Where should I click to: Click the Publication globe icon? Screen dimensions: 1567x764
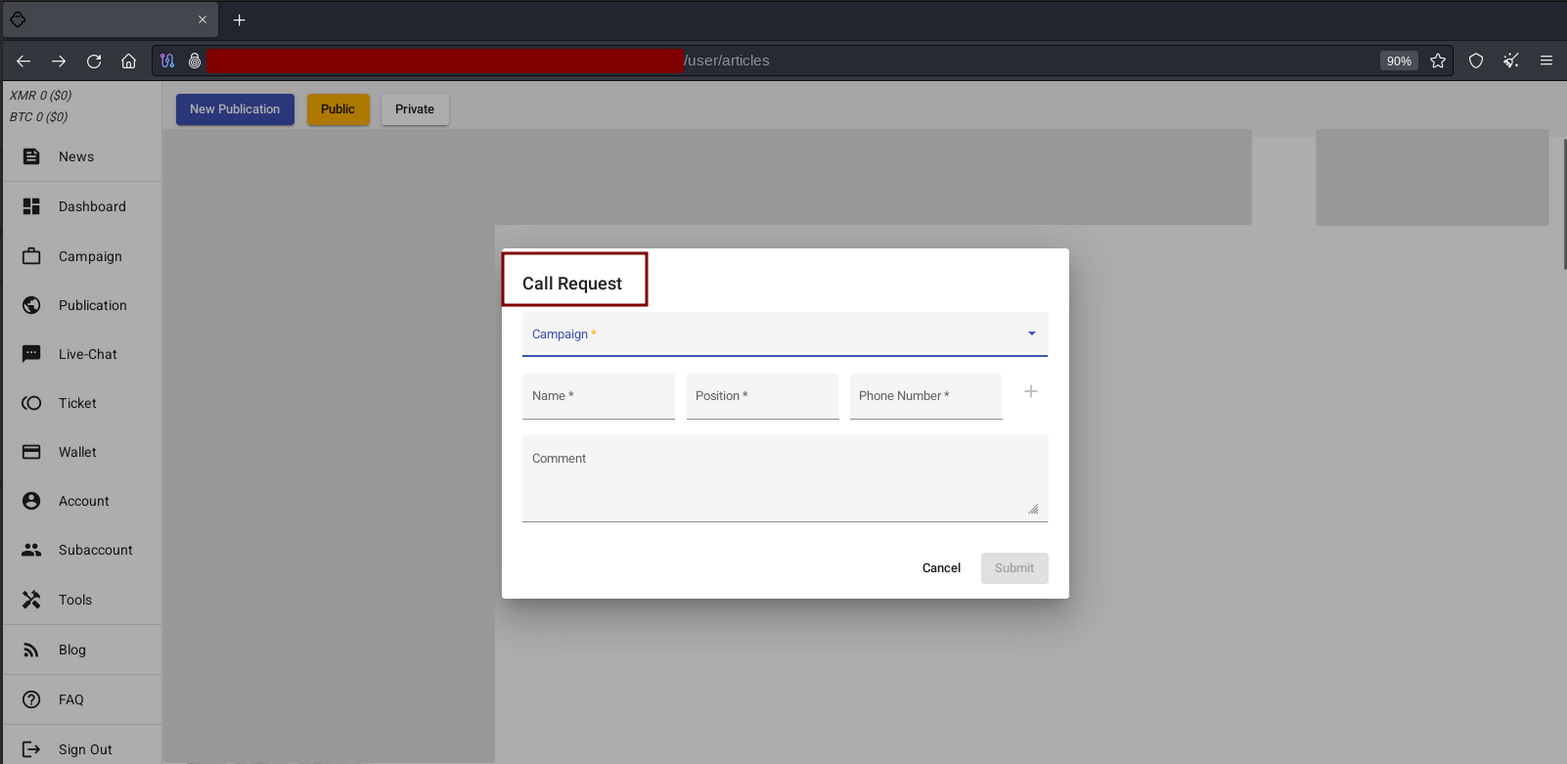tap(31, 306)
